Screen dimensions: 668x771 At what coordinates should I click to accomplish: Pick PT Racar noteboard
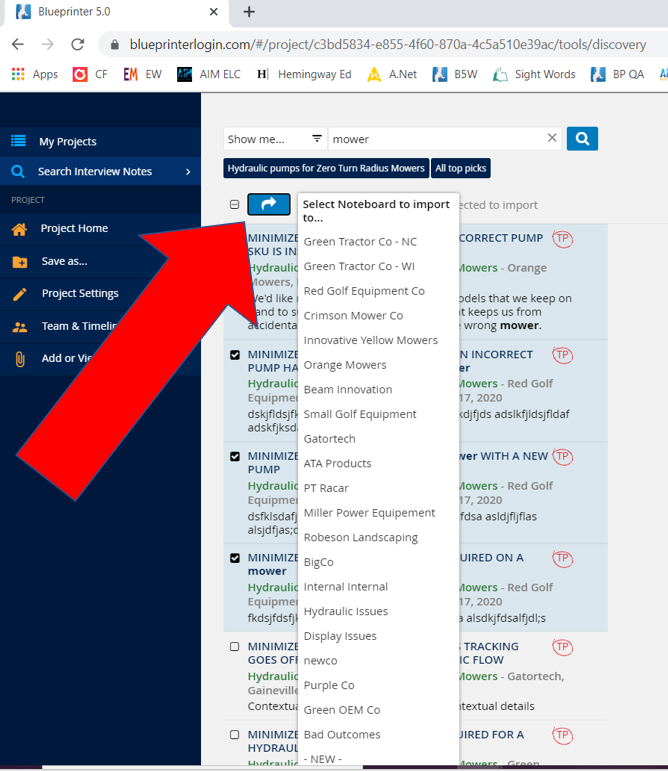coord(326,488)
